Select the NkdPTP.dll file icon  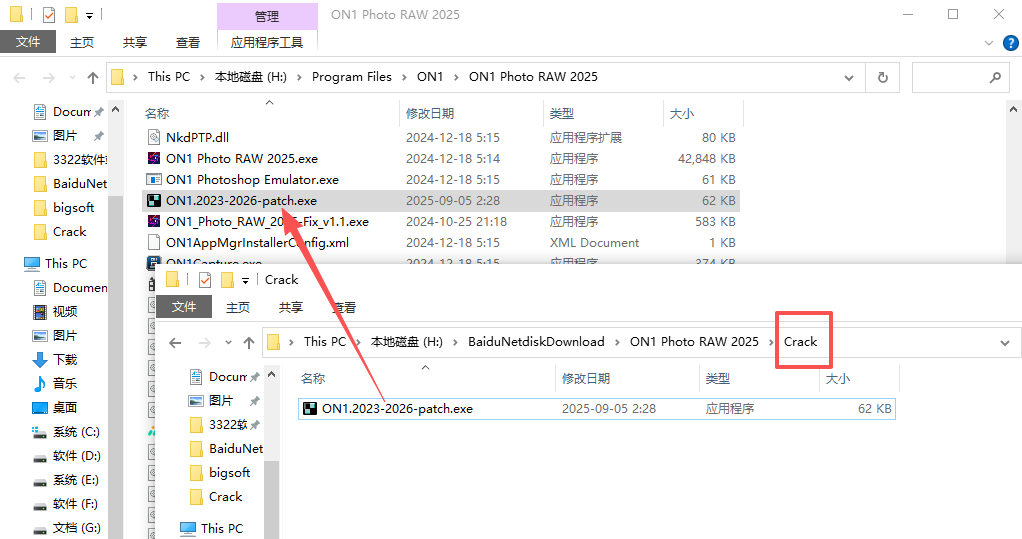(154, 138)
